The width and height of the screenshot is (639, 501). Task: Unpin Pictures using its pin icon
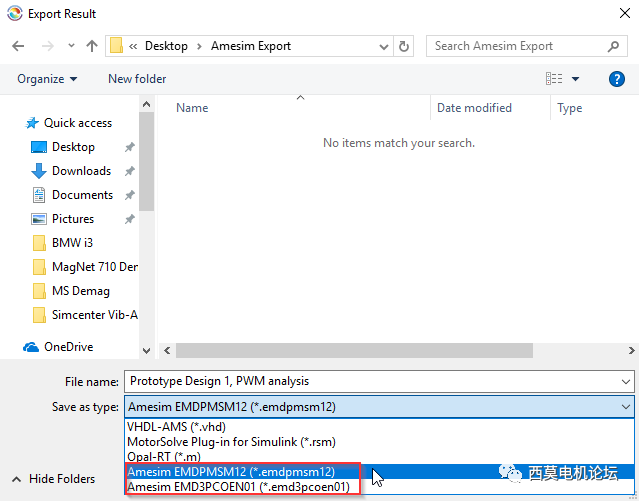click(130, 219)
